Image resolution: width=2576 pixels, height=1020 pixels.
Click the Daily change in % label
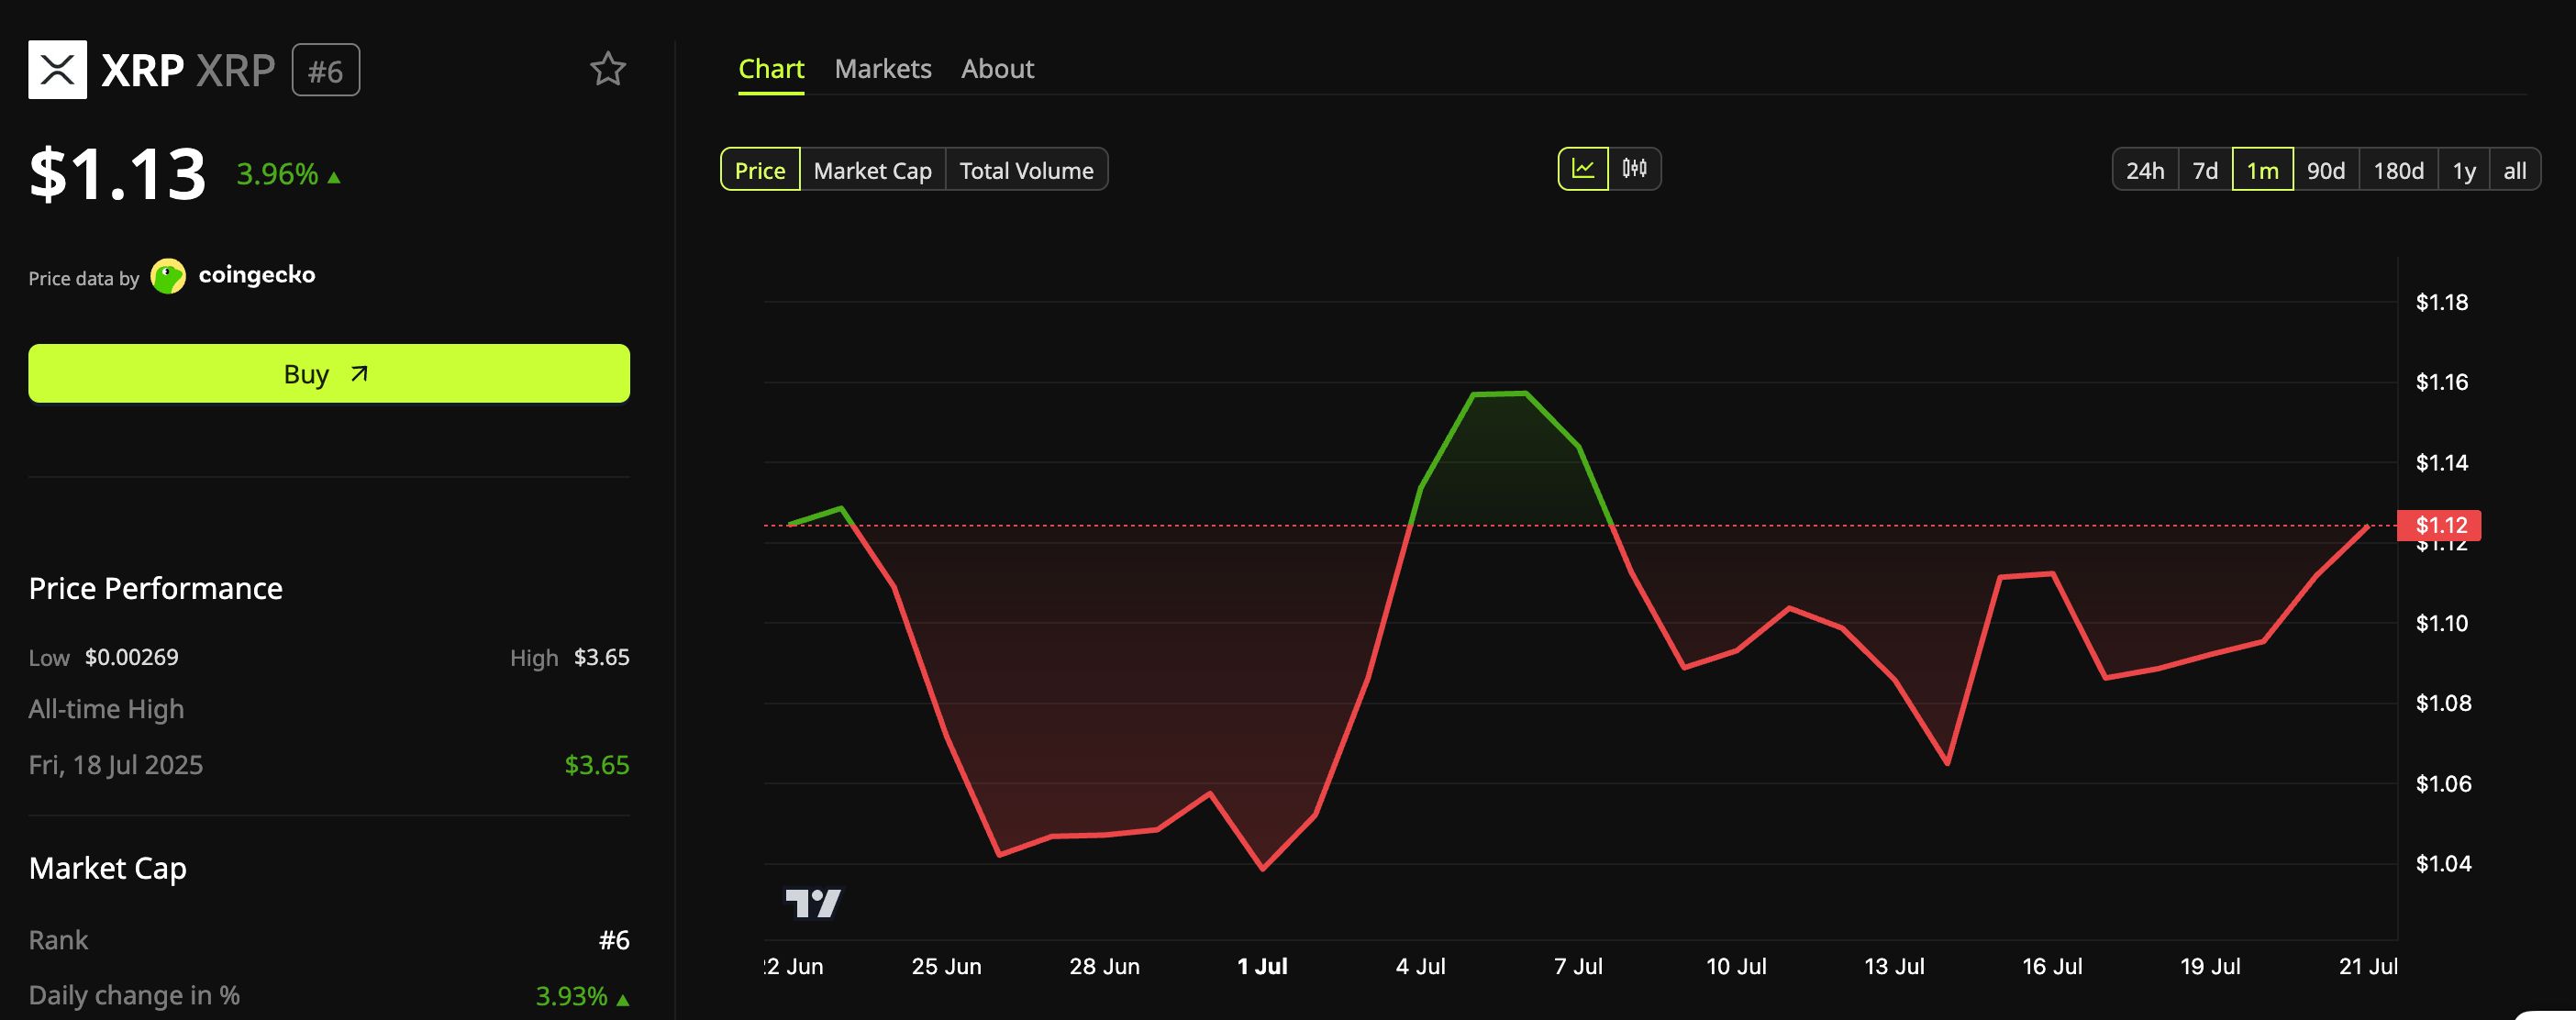[x=134, y=996]
